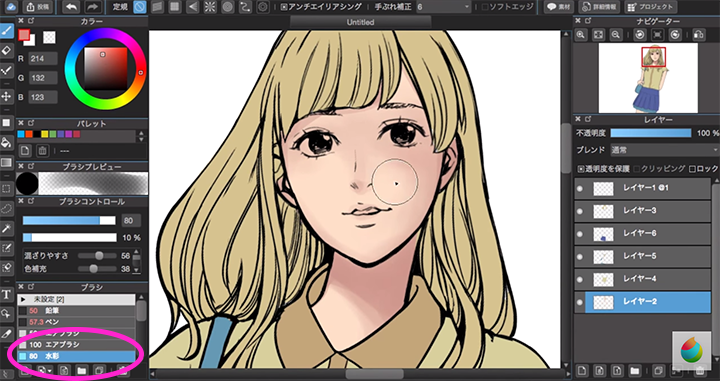
Task: Delete selected palette color
Action: (x=43, y=151)
